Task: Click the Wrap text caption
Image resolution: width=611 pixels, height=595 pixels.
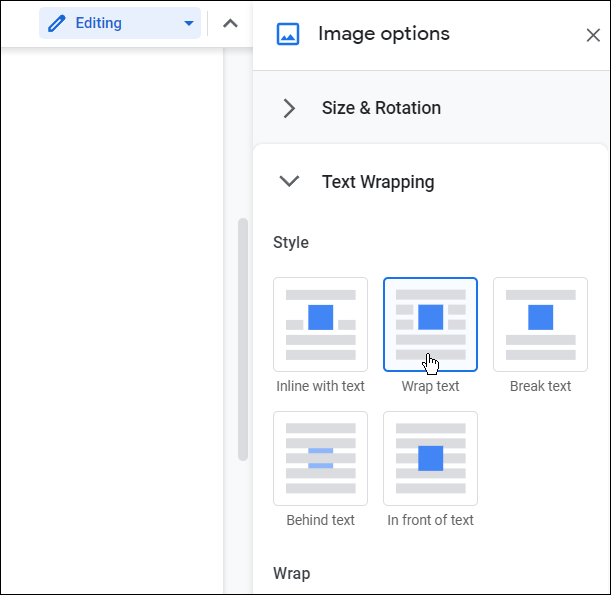Action: 430,386
